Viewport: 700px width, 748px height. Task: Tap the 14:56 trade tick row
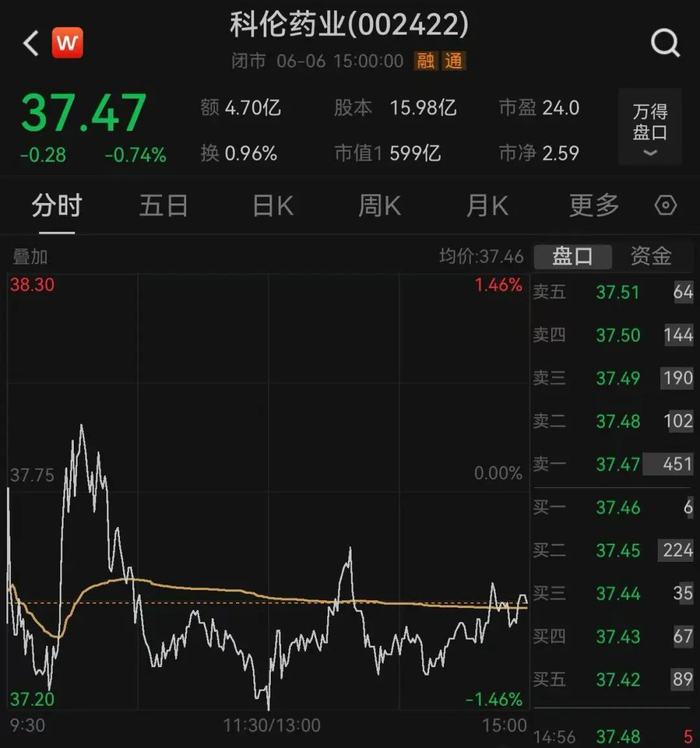click(x=613, y=737)
